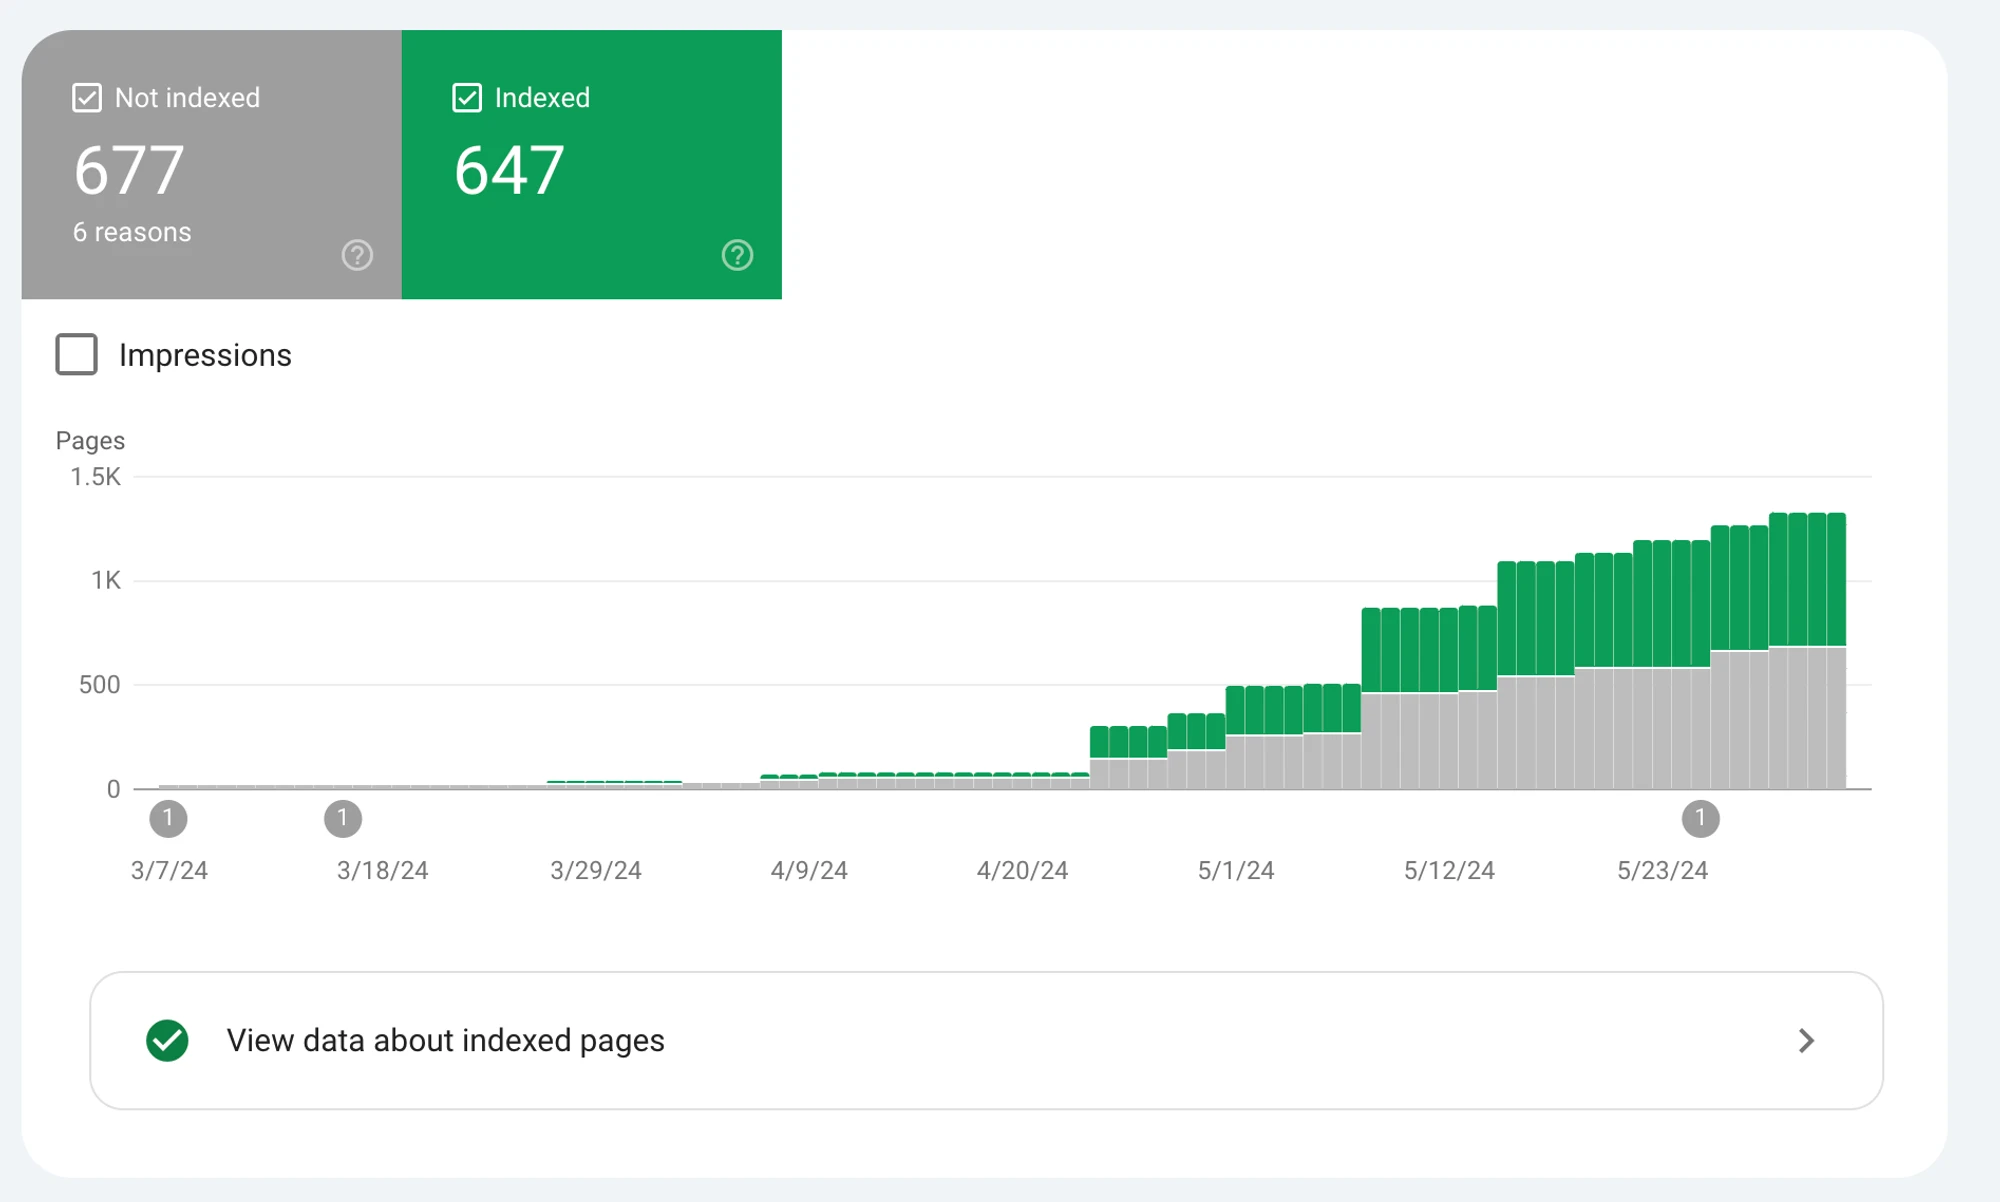Click gray segment of the last chart bar

1836,718
